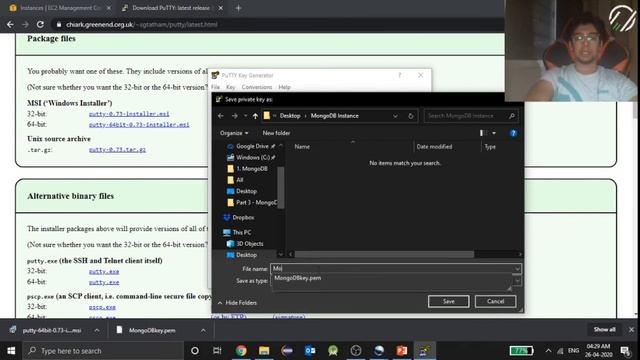Viewport: 640px width, 360px height.
Task: Expand File name dropdown arrow
Action: 517,269
